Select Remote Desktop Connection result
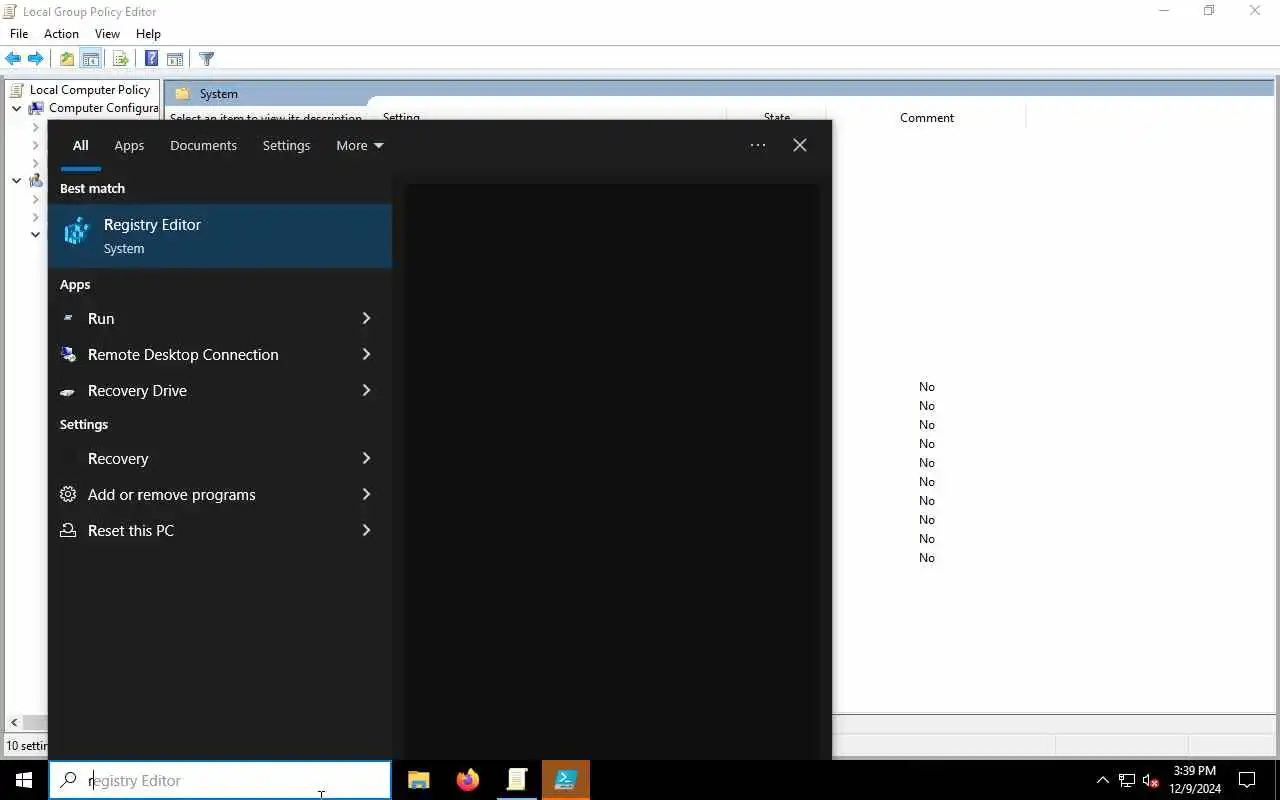Image resolution: width=1280 pixels, height=800 pixels. point(200,354)
